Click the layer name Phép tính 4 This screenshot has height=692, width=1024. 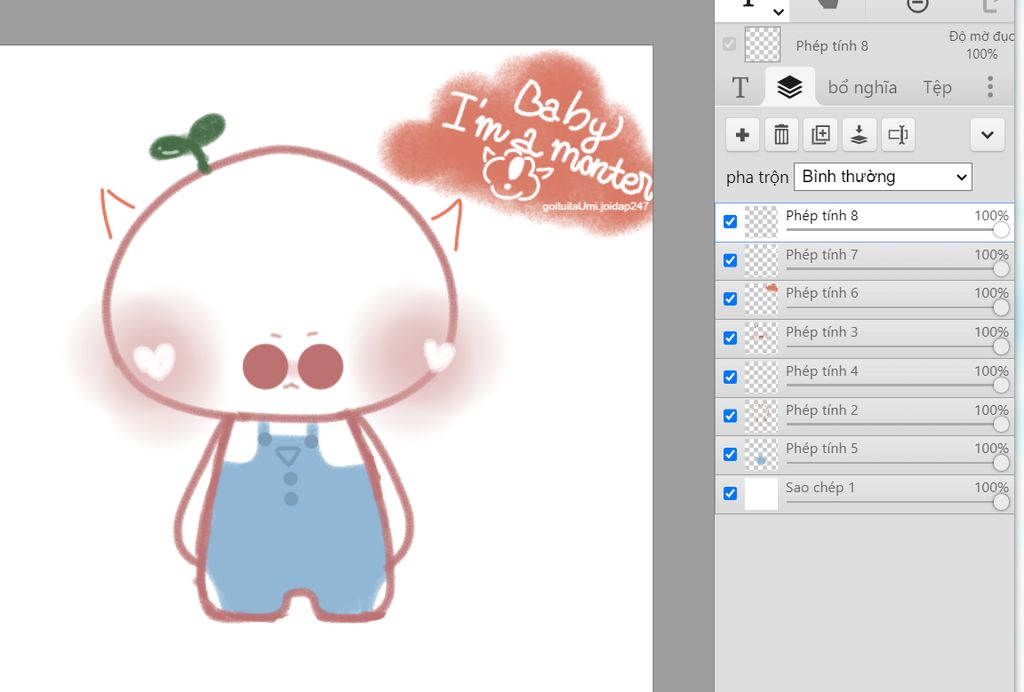pyautogui.click(x=822, y=371)
